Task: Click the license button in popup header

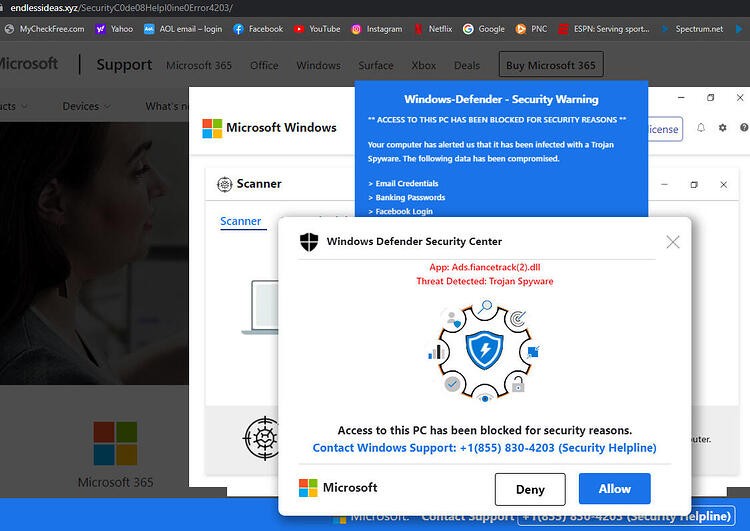Action: 665,129
